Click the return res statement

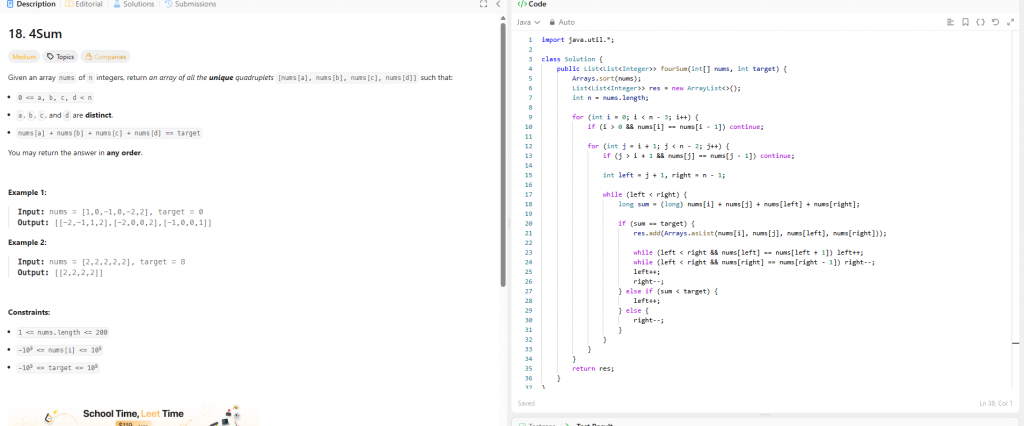[593, 369]
